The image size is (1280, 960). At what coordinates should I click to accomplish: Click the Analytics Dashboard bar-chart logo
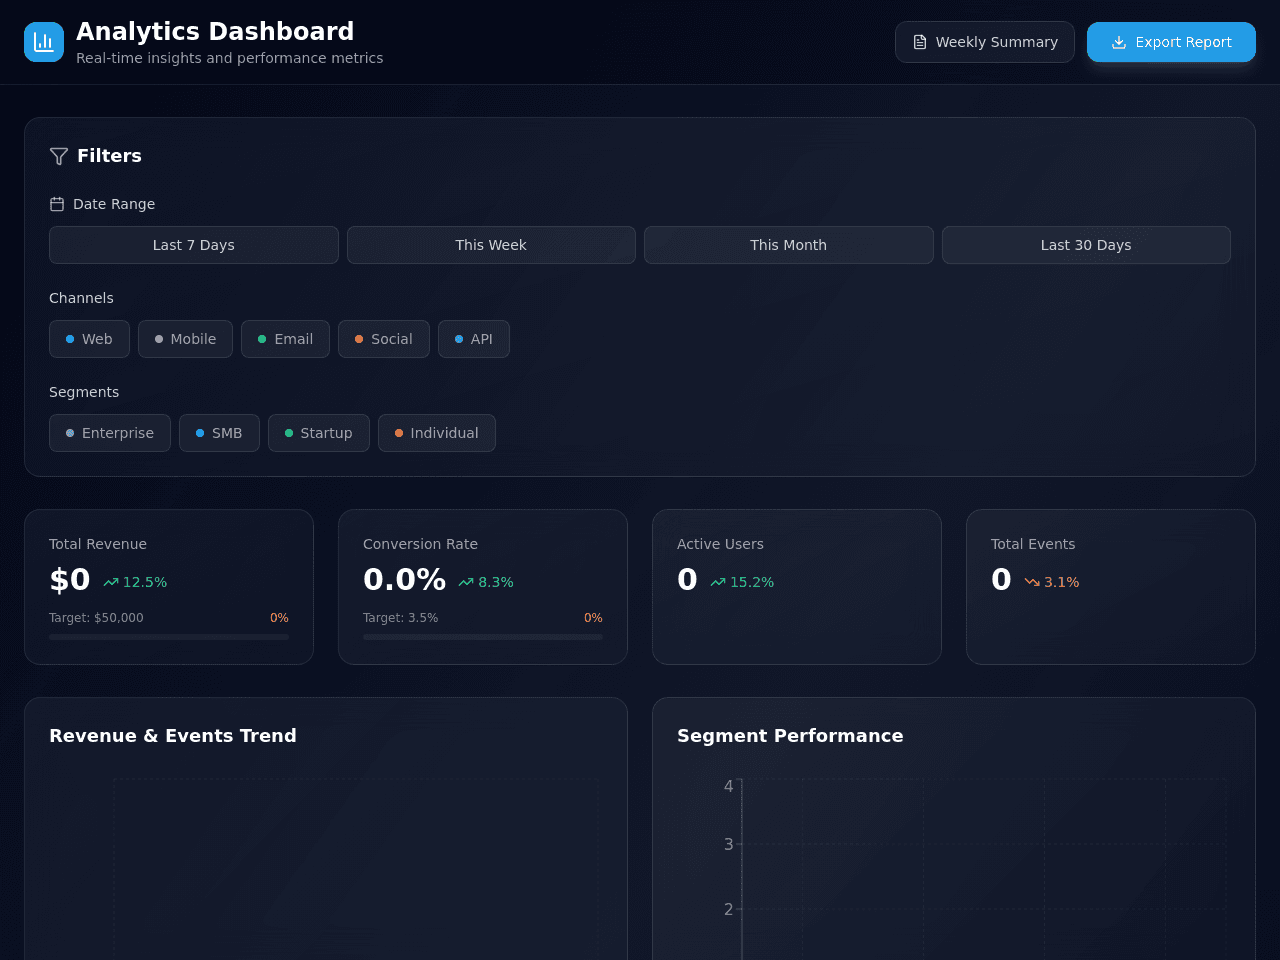pyautogui.click(x=44, y=42)
